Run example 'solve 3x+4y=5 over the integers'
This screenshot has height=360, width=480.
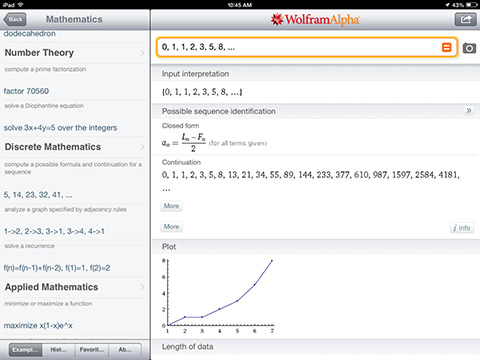click(60, 128)
